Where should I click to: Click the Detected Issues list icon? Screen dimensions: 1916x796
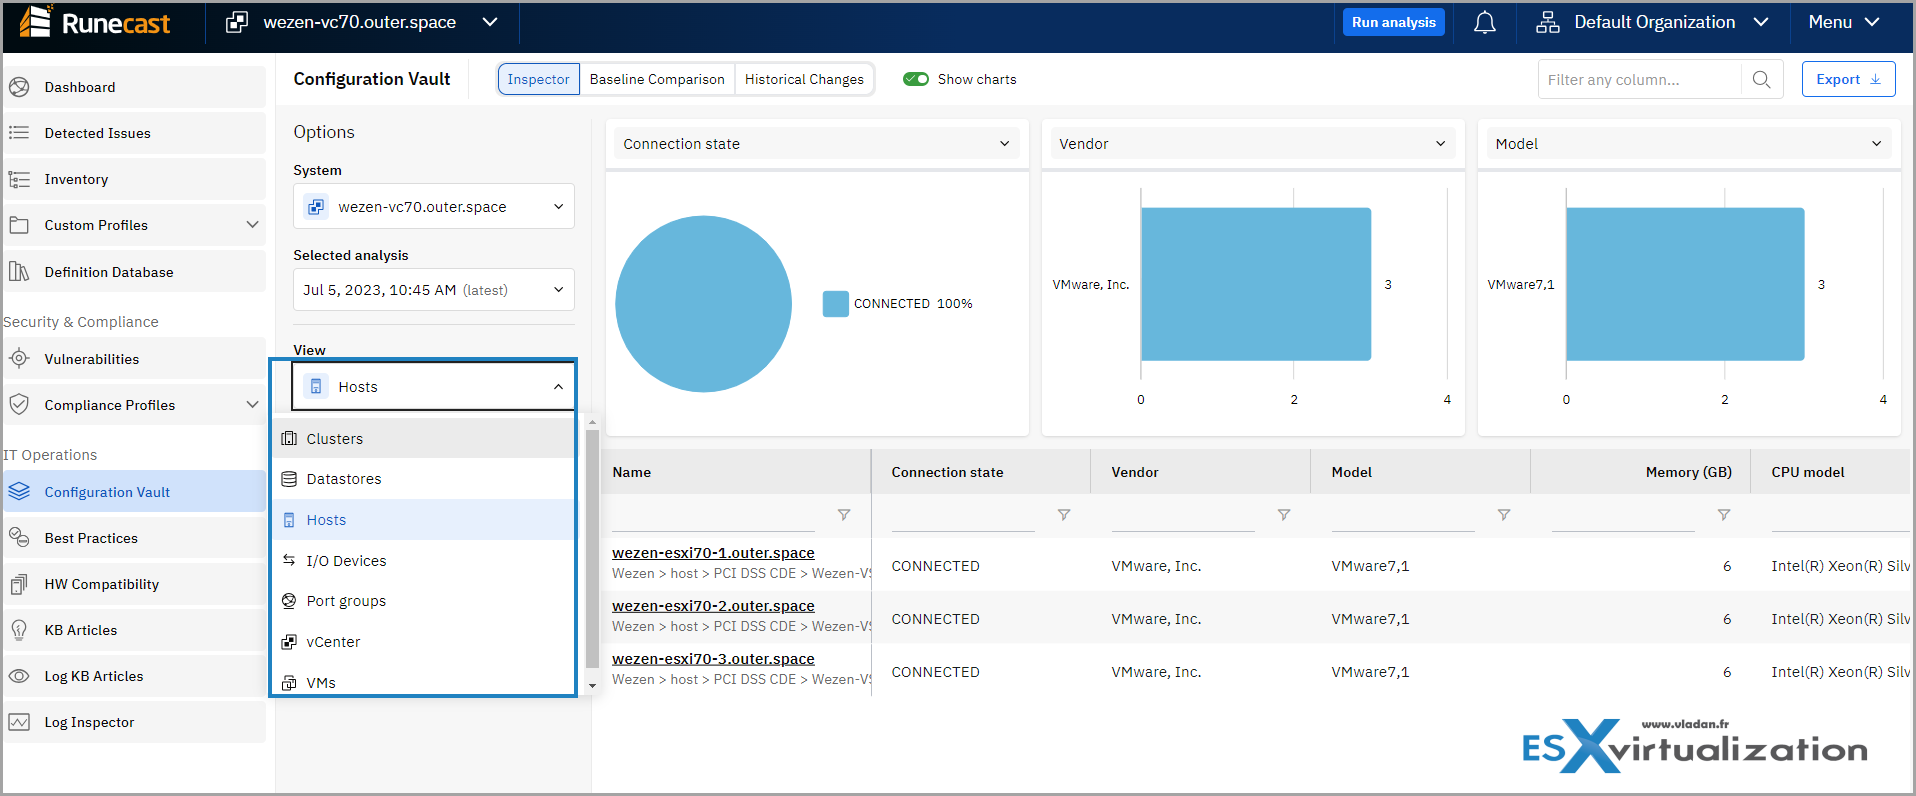click(19, 133)
